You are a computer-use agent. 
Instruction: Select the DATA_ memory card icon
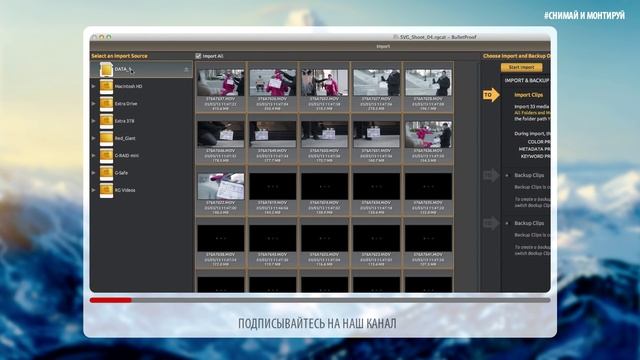pos(106,69)
